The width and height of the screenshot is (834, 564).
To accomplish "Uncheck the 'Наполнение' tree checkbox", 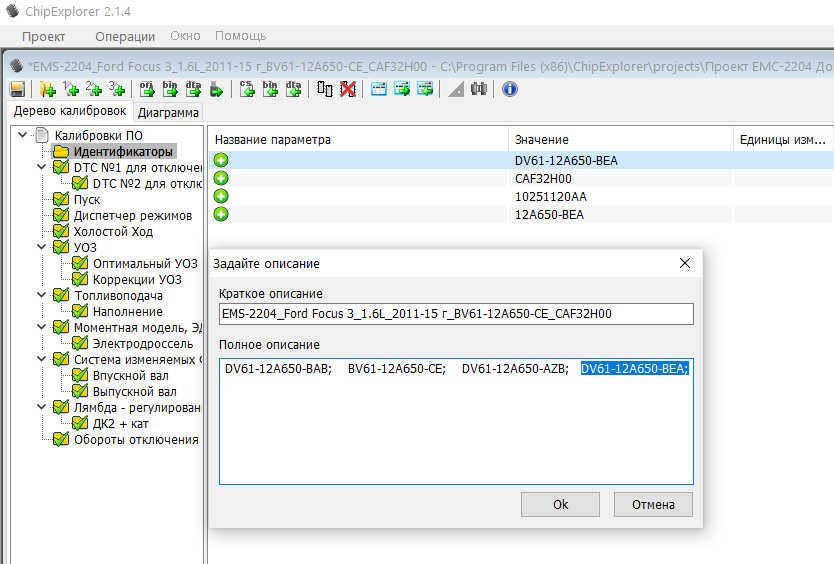I will pyautogui.click(x=80, y=312).
